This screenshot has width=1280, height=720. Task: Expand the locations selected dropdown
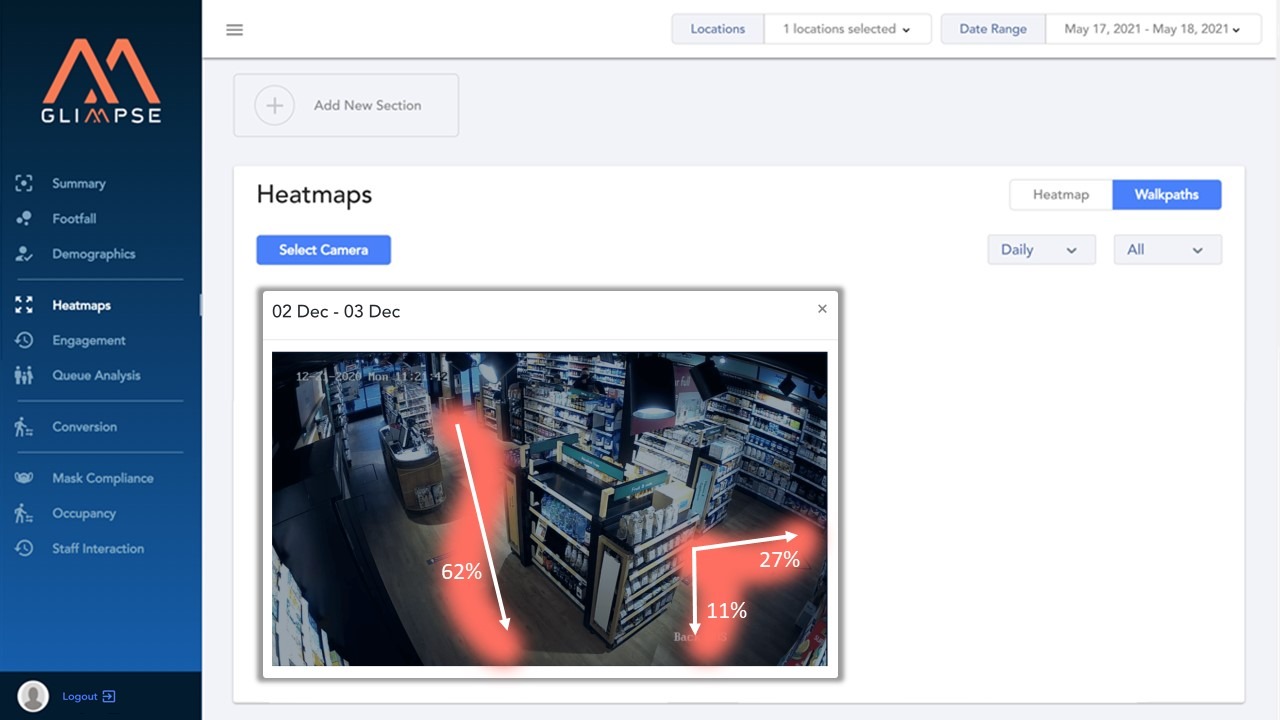coord(847,29)
